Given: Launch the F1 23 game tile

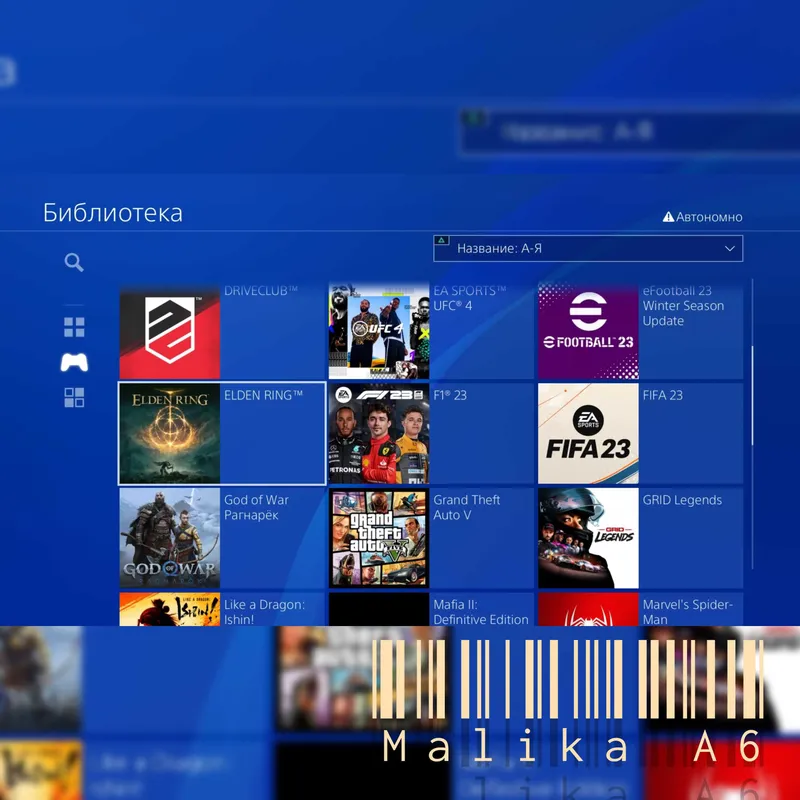Looking at the screenshot, I should pos(431,433).
